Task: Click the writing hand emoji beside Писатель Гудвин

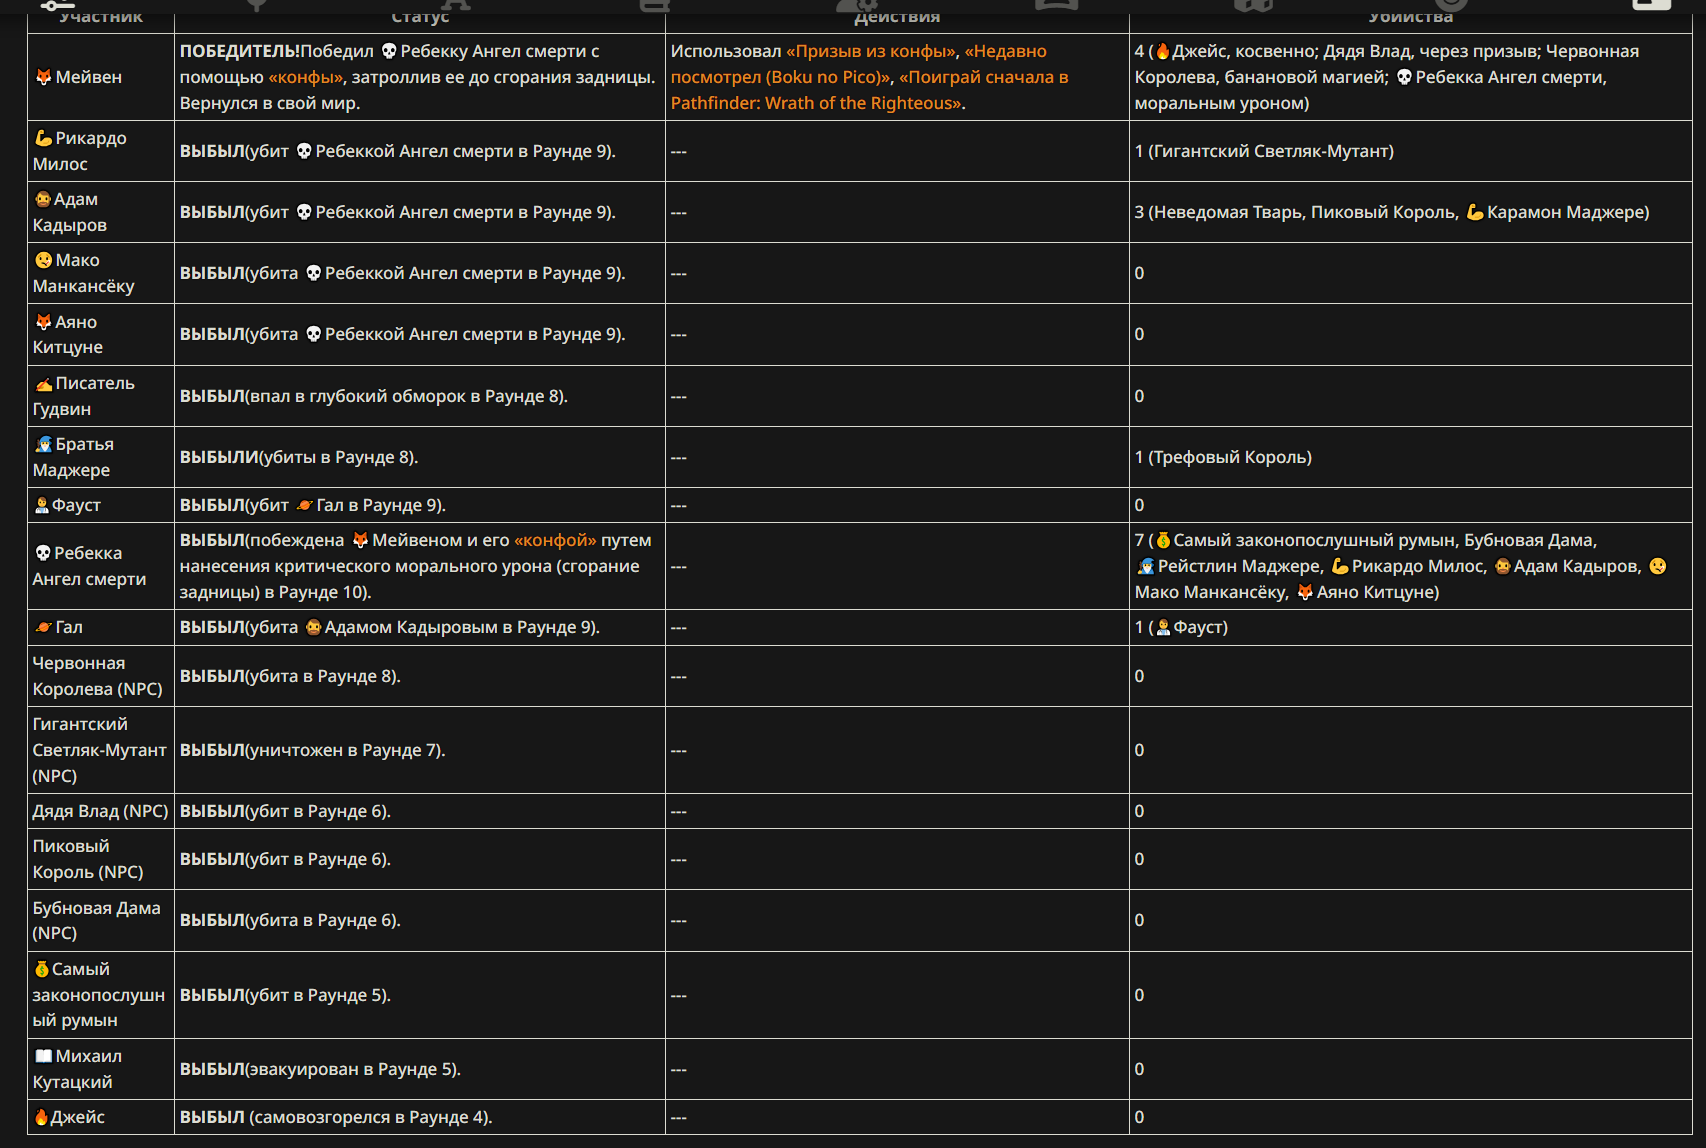Action: point(43,383)
